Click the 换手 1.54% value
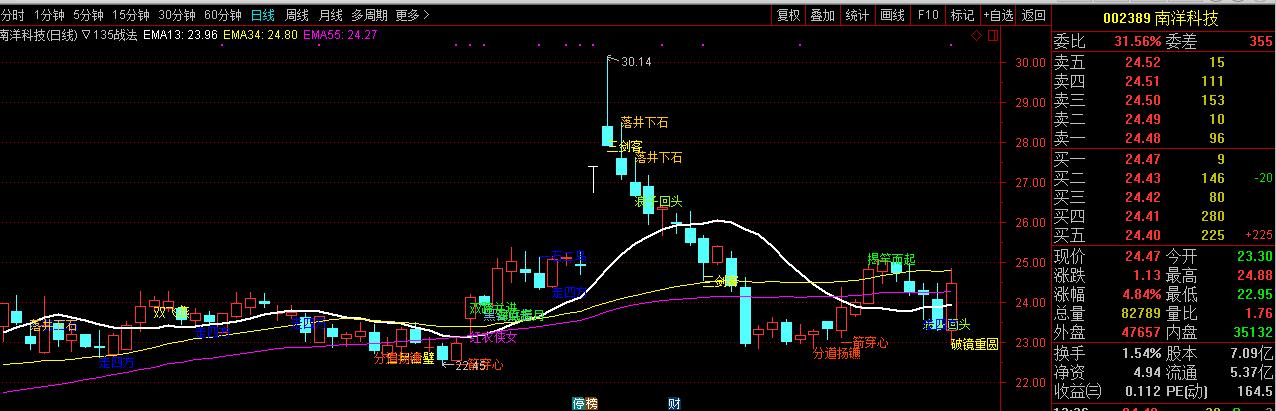The height and width of the screenshot is (411, 1276). pos(1140,353)
